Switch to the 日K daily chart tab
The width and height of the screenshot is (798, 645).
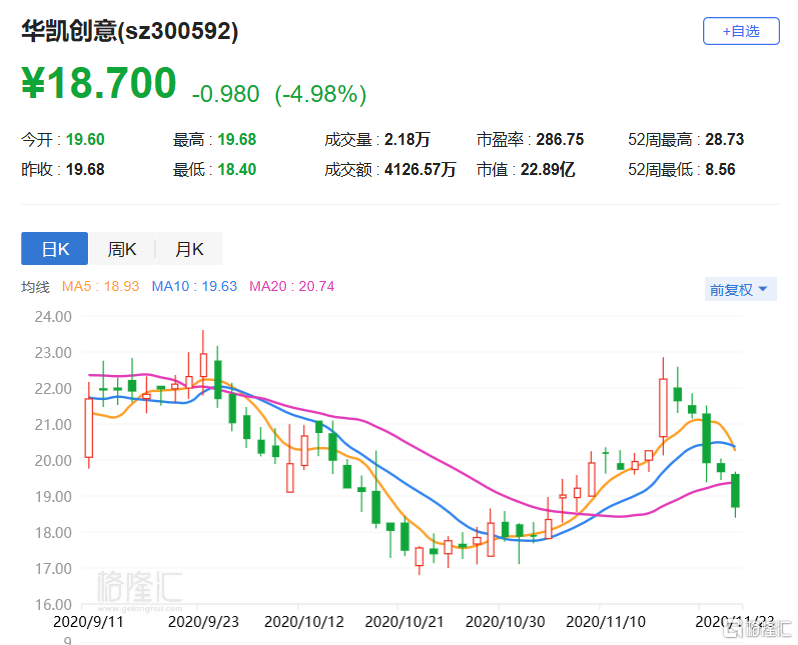point(54,248)
